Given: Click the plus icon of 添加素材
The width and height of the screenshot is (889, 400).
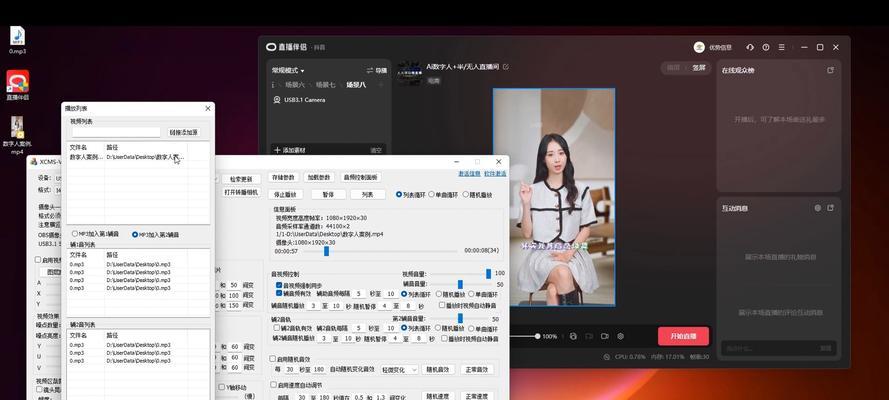Looking at the screenshot, I should coord(277,150).
